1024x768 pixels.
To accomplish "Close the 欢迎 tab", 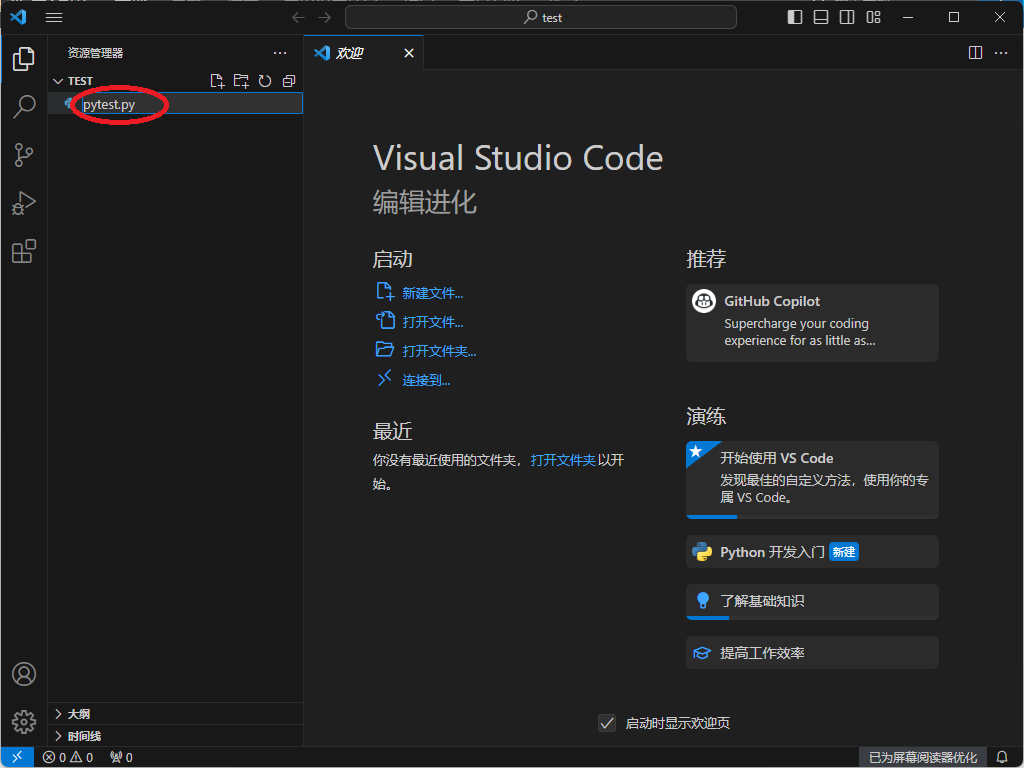I will pyautogui.click(x=409, y=53).
